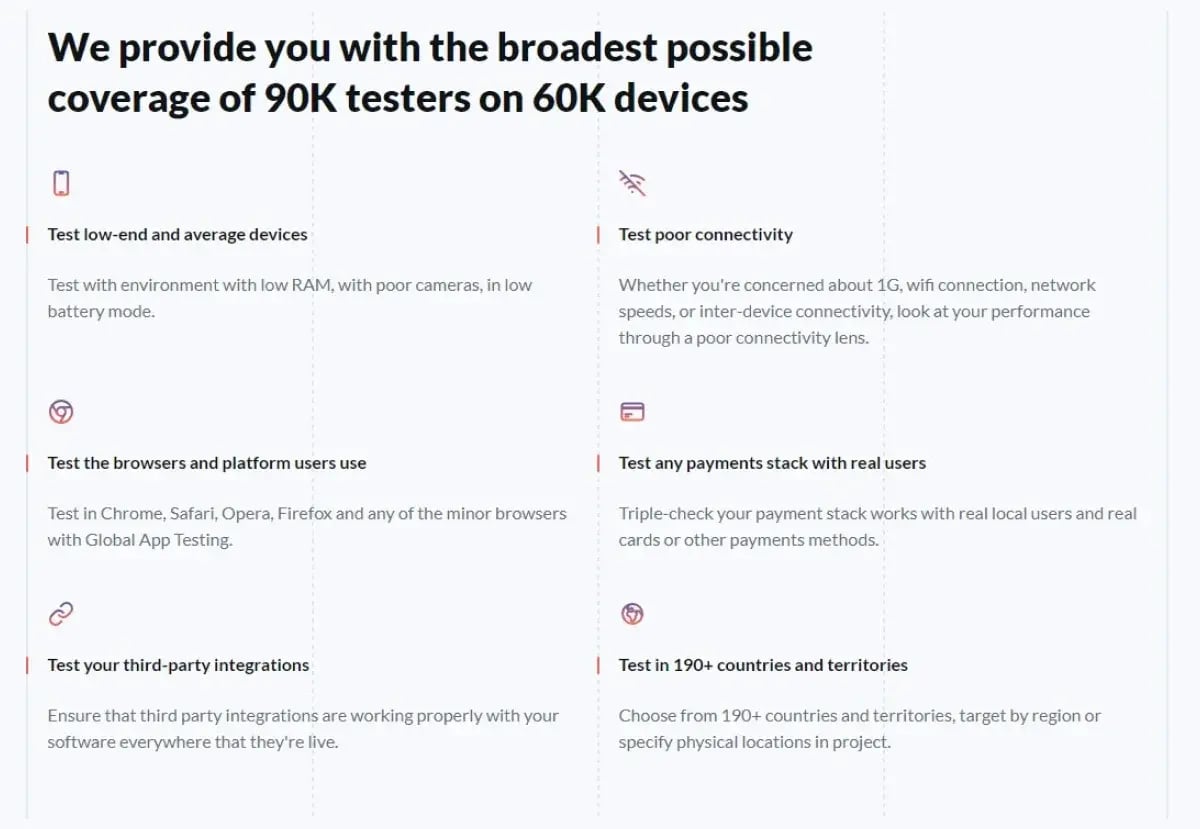Click the main '90K testers on 60K devices' headline
This screenshot has height=829, width=1200.
coord(430,73)
